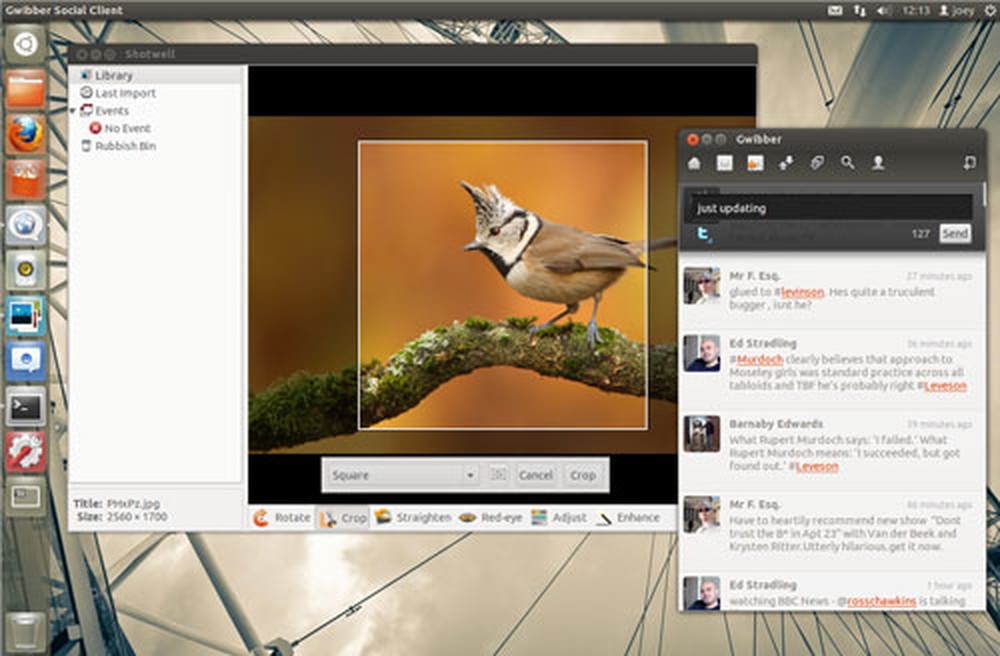Image resolution: width=1000 pixels, height=656 pixels.
Task: Open the Square crop preset dropdown
Action: tap(400, 475)
